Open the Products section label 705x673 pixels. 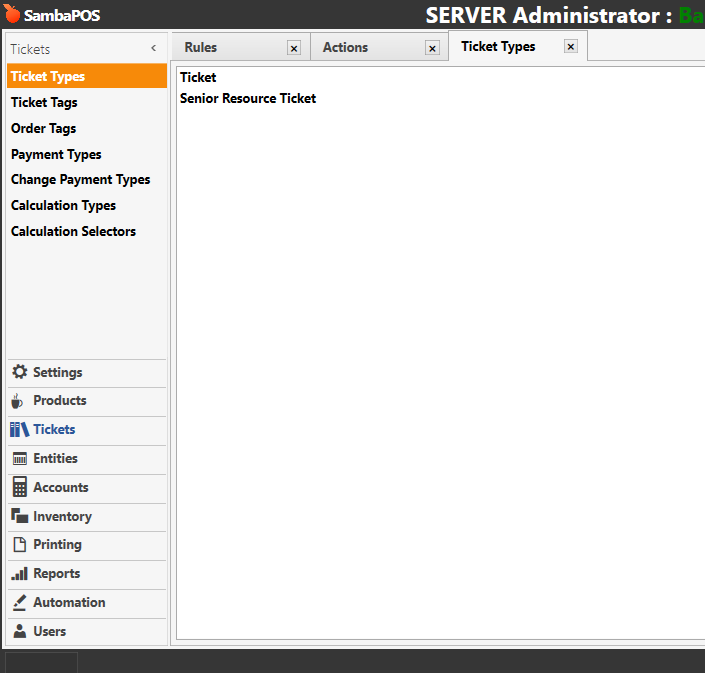(x=60, y=400)
